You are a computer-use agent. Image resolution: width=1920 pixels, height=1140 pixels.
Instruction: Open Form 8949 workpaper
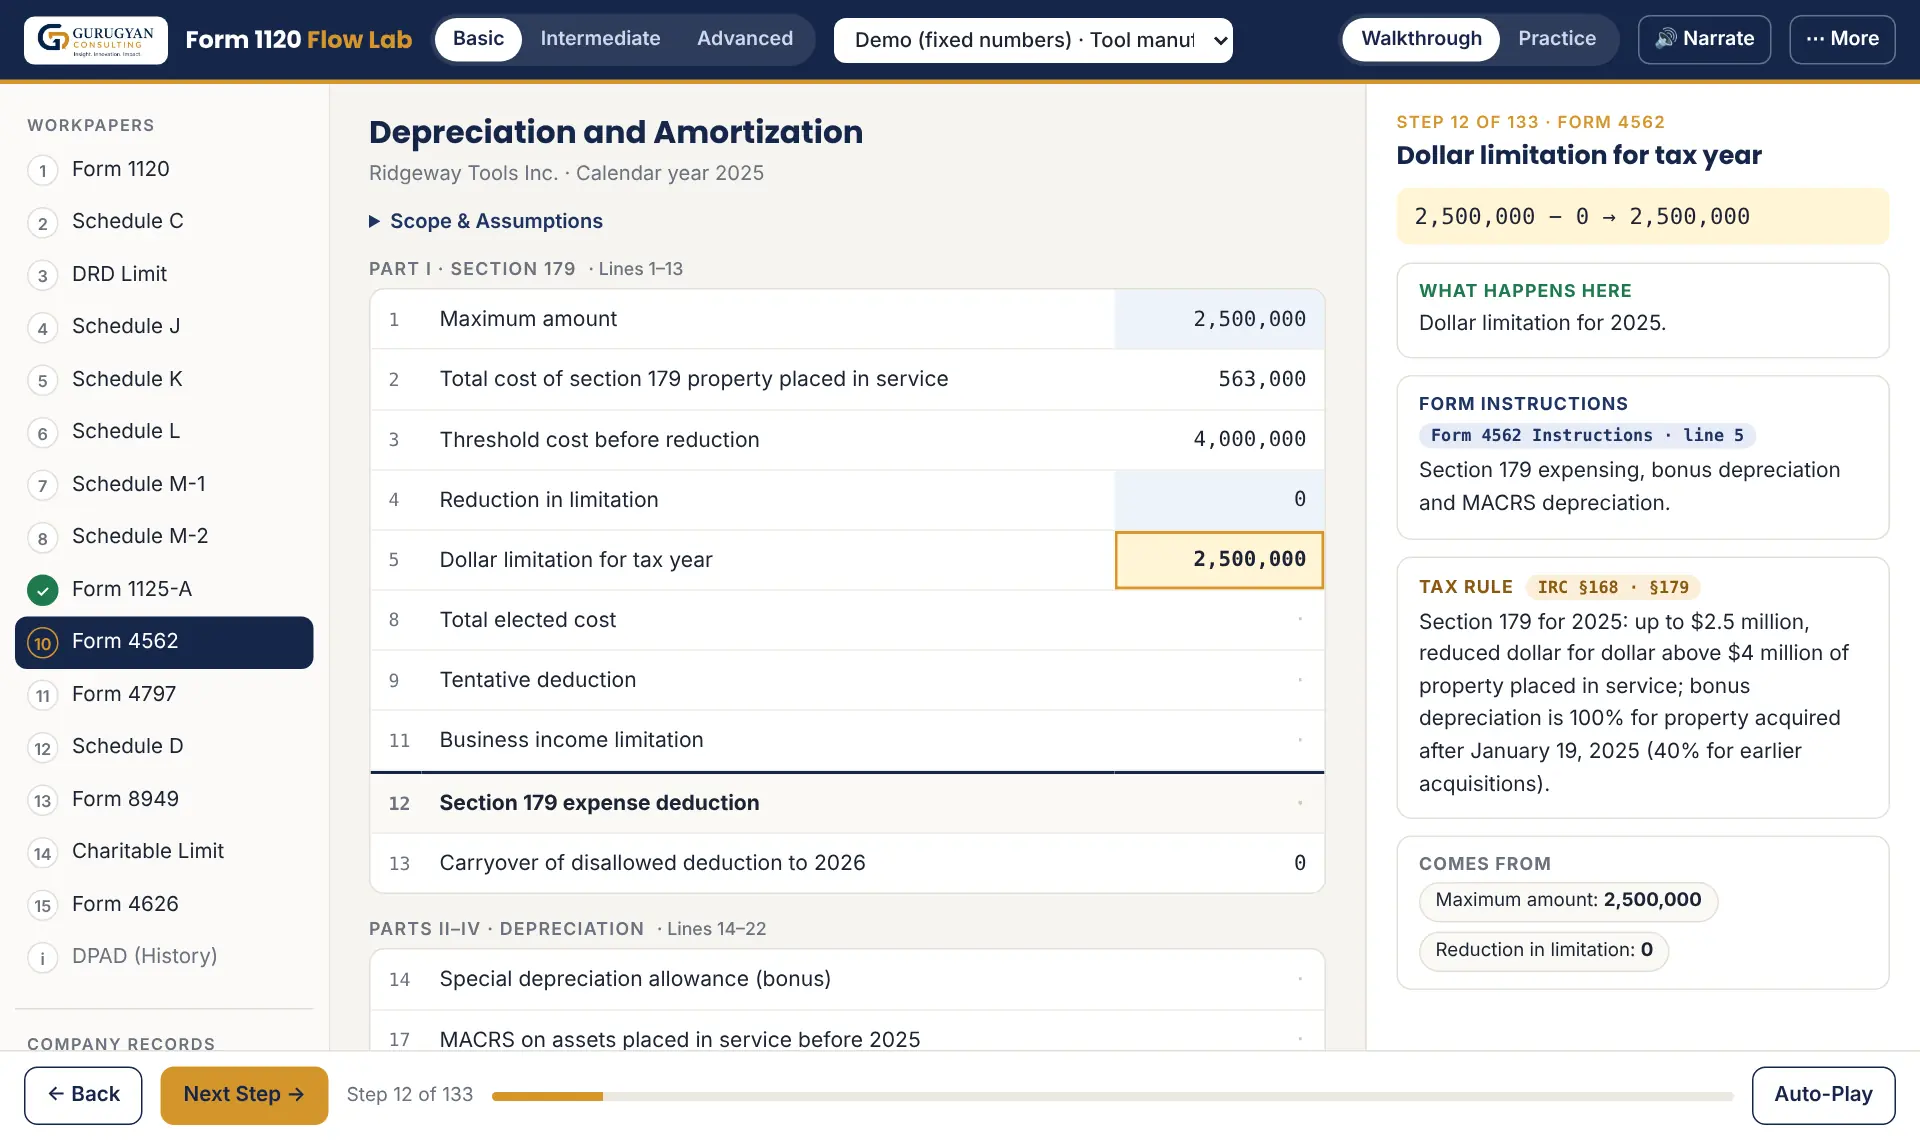point(164,800)
